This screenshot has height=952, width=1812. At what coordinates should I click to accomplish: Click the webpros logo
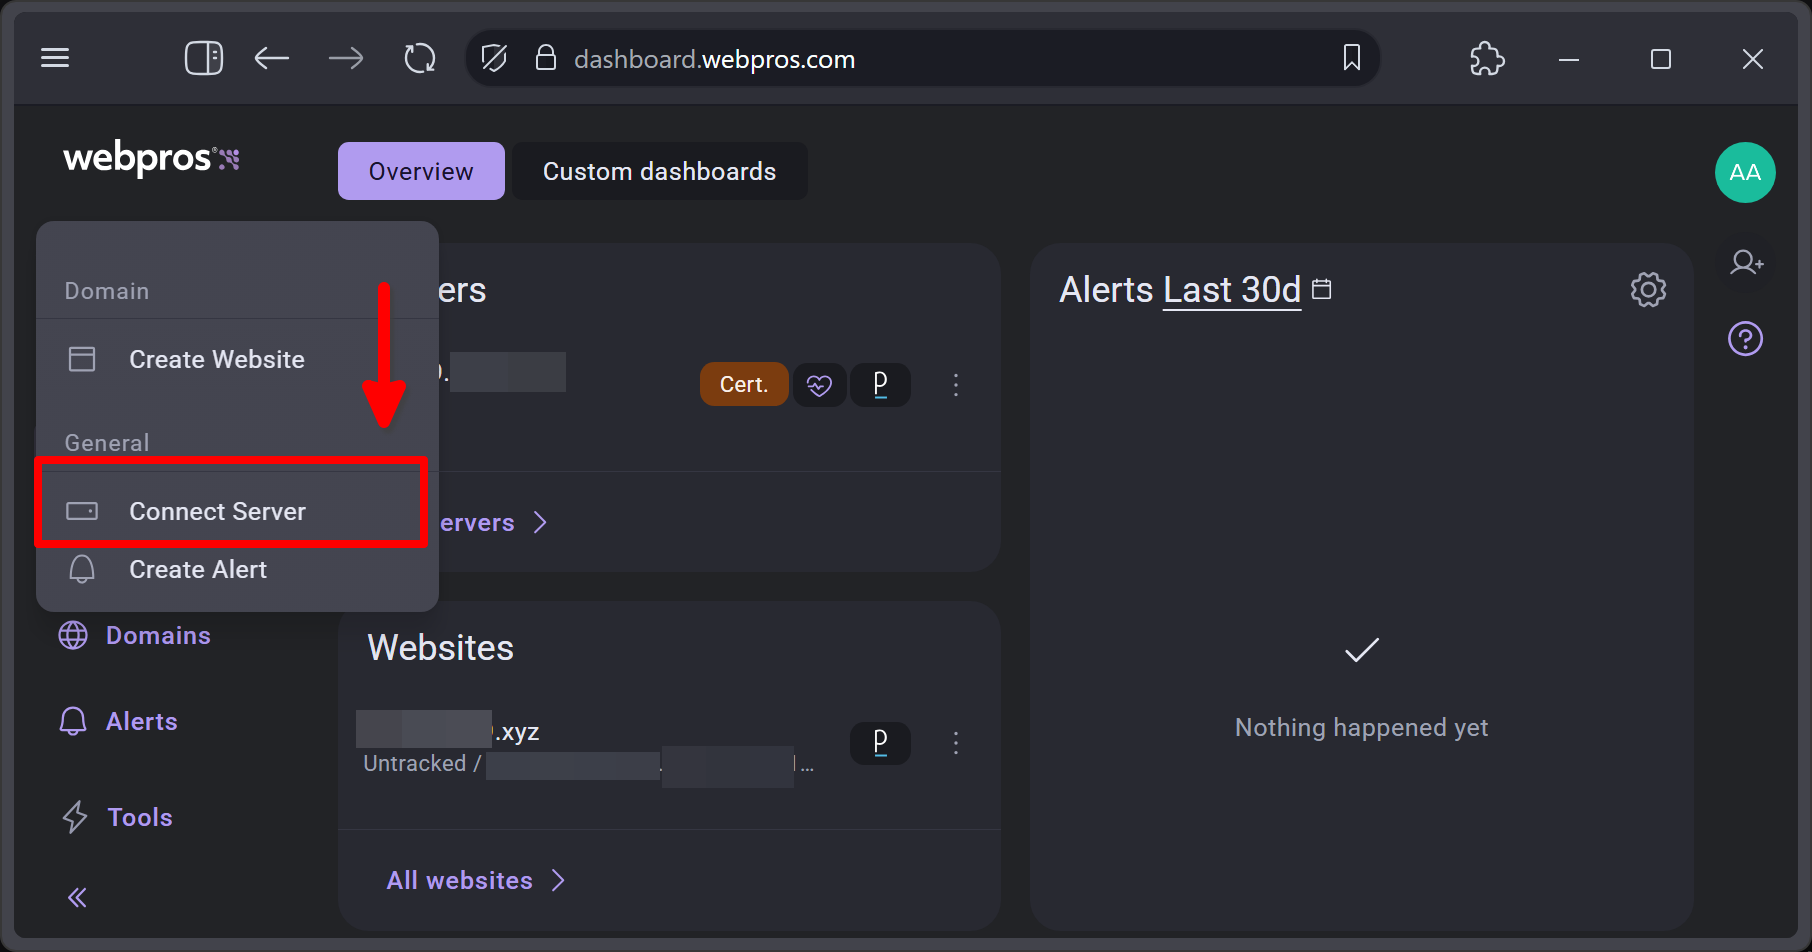[151, 158]
